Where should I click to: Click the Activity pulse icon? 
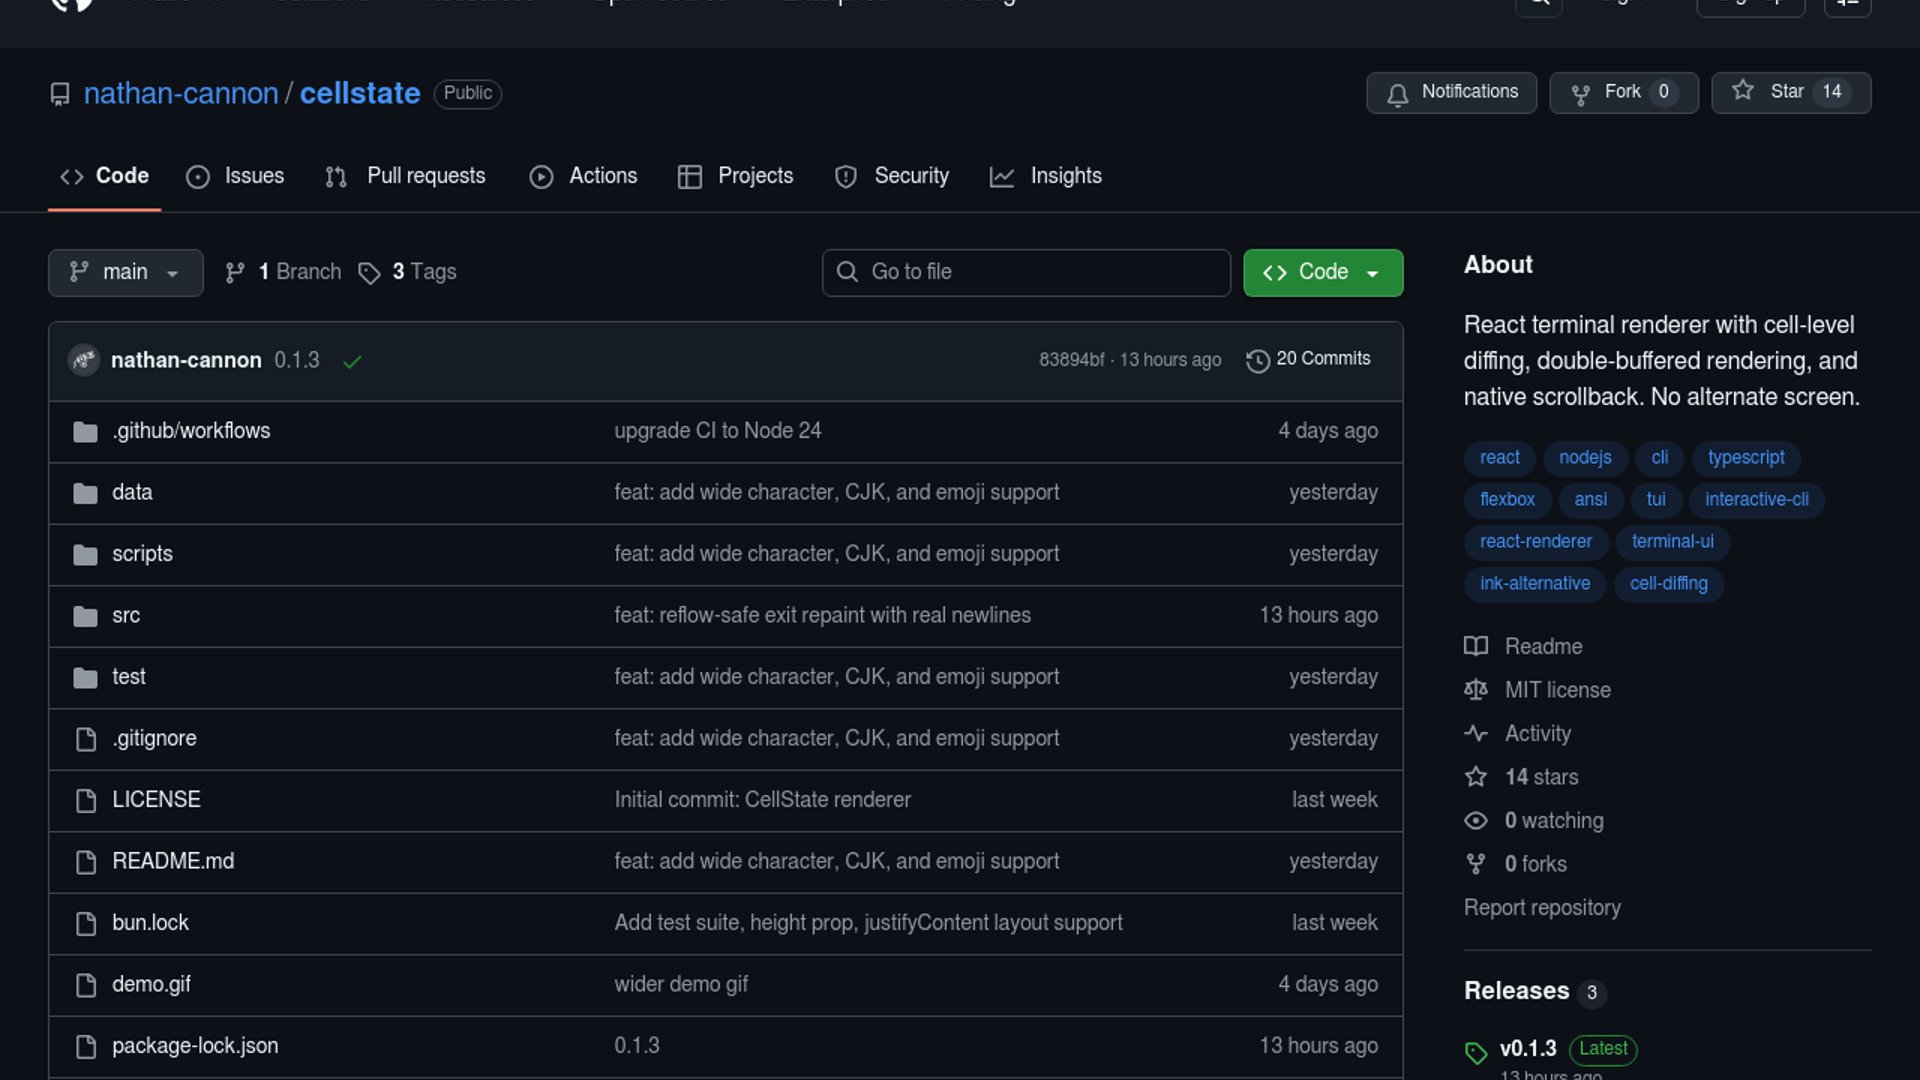[x=1475, y=734]
